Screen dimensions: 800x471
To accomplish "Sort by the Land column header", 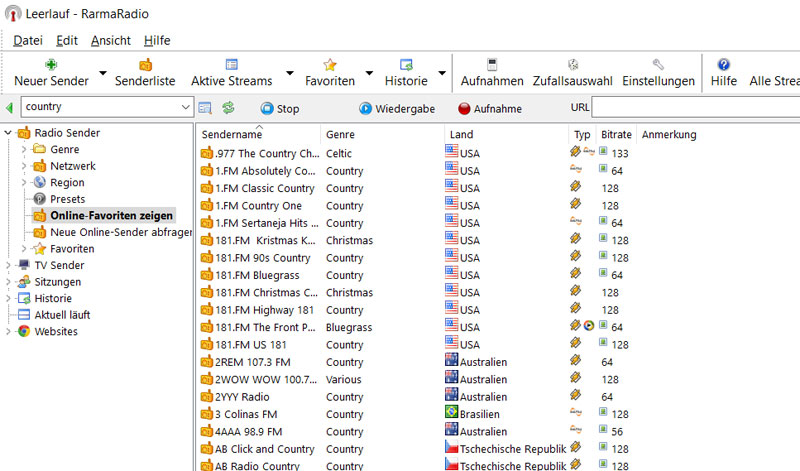I will point(506,134).
